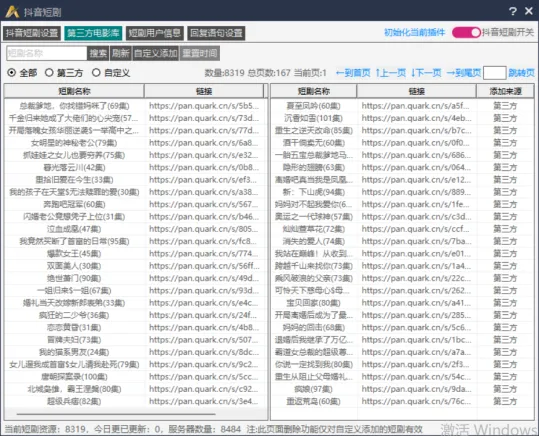The image size is (539, 436).
Task: Go to previous page via 上一页
Action: tap(390, 73)
